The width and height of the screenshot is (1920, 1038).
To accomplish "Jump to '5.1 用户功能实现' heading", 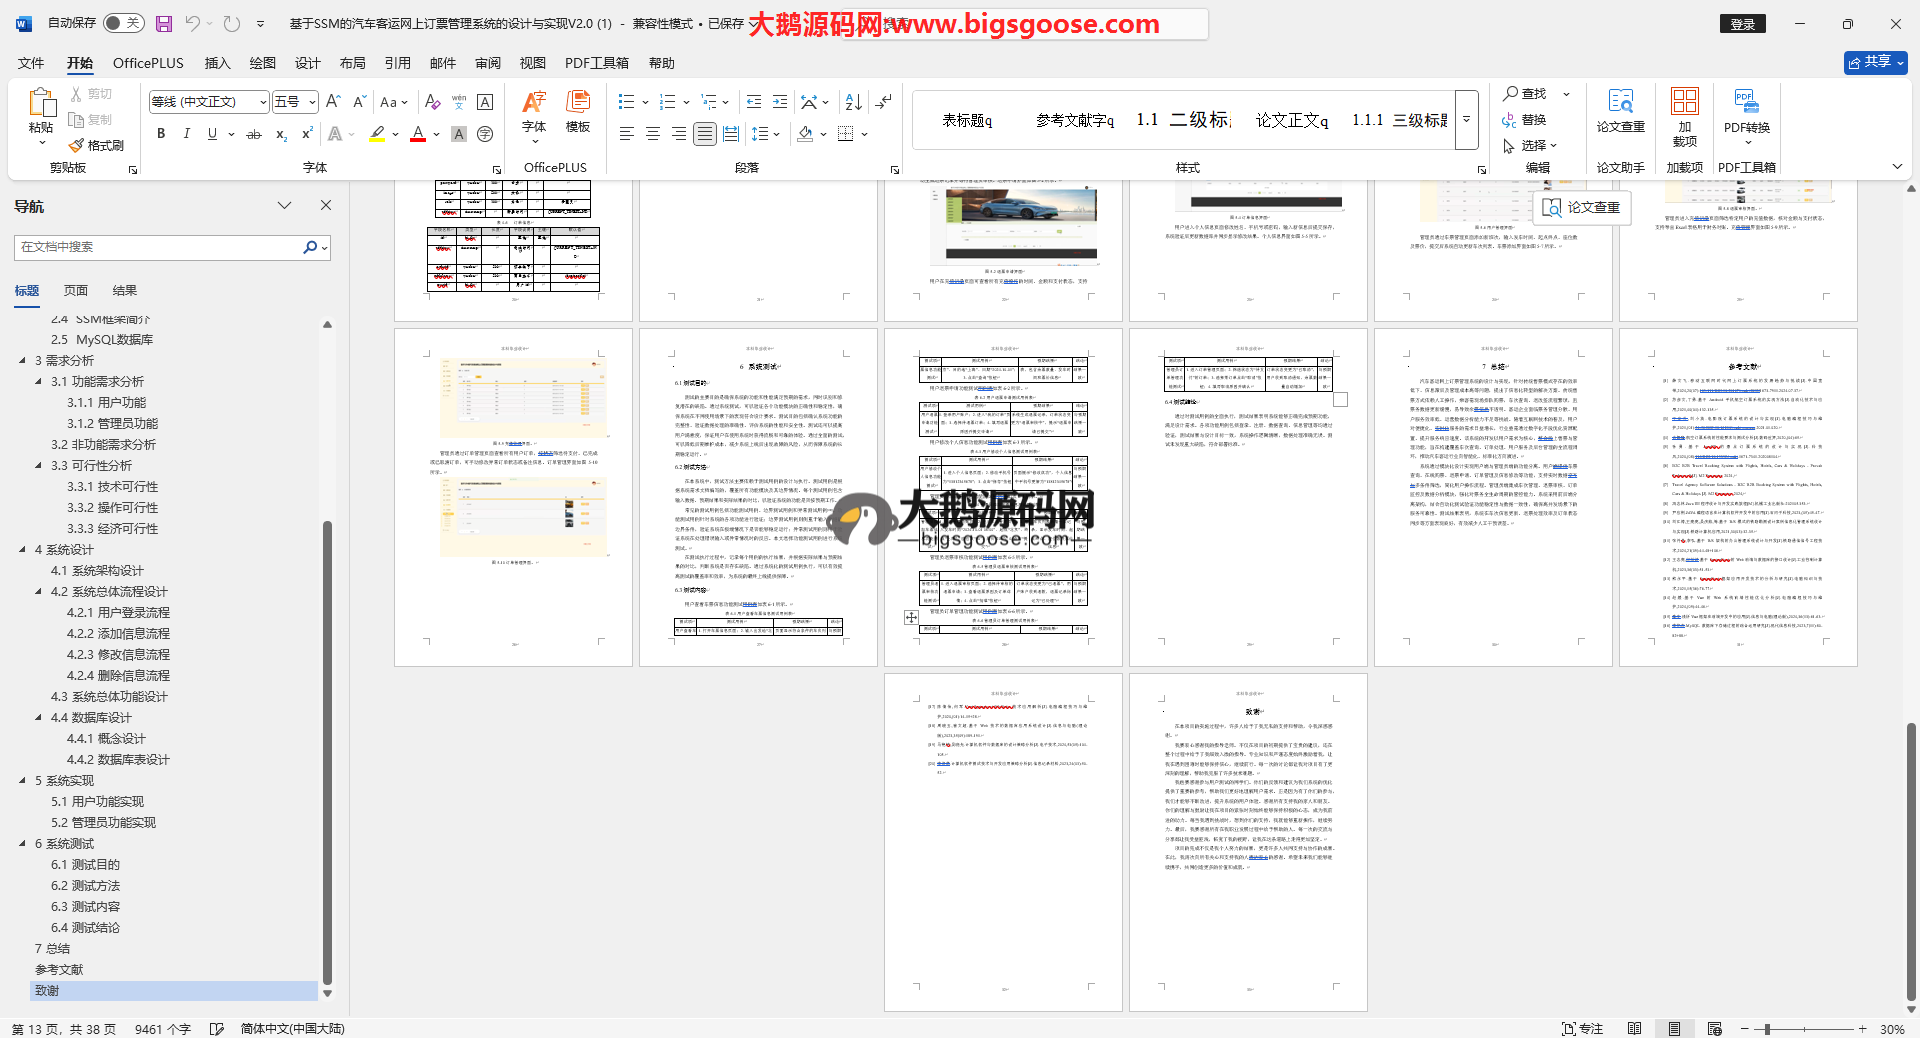I will pyautogui.click(x=97, y=802).
